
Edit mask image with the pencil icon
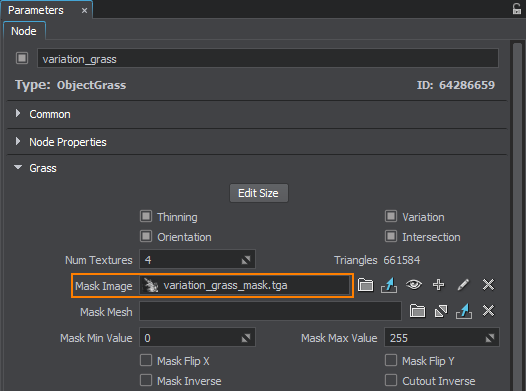coord(463,285)
